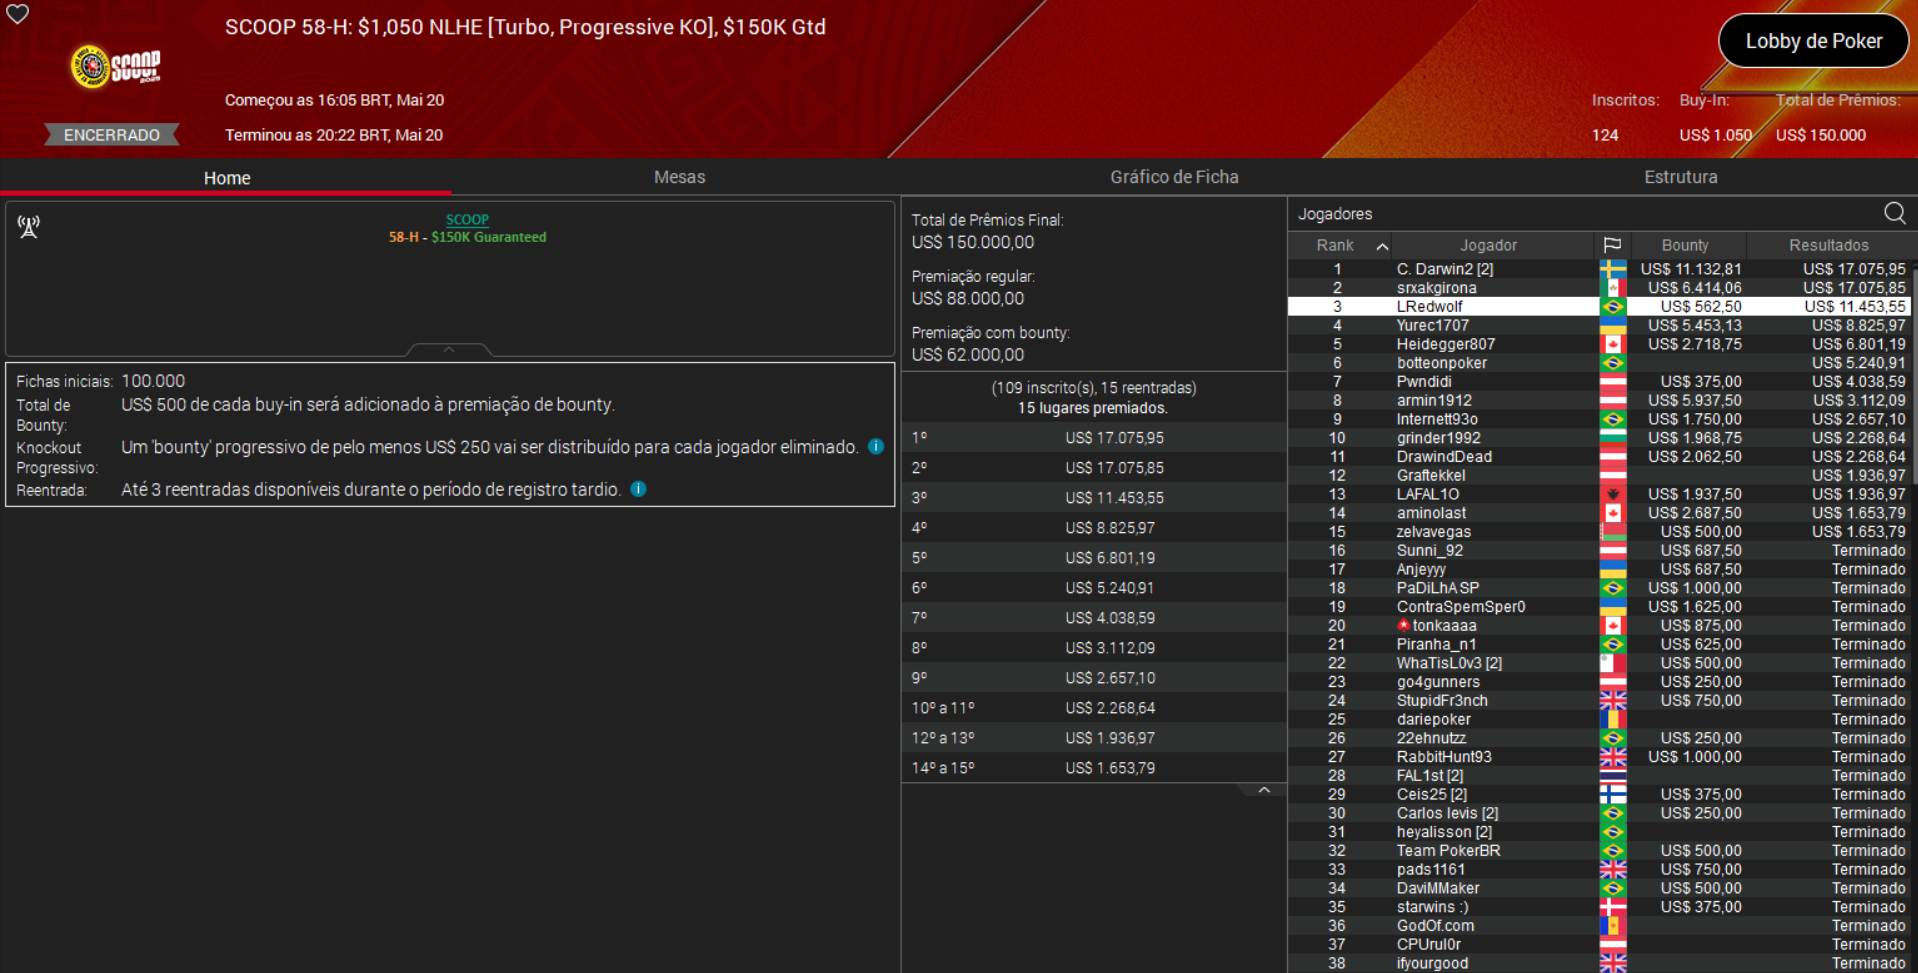This screenshot has width=1918, height=973.
Task: Collapse the prize payout list
Action: pyautogui.click(x=1264, y=790)
